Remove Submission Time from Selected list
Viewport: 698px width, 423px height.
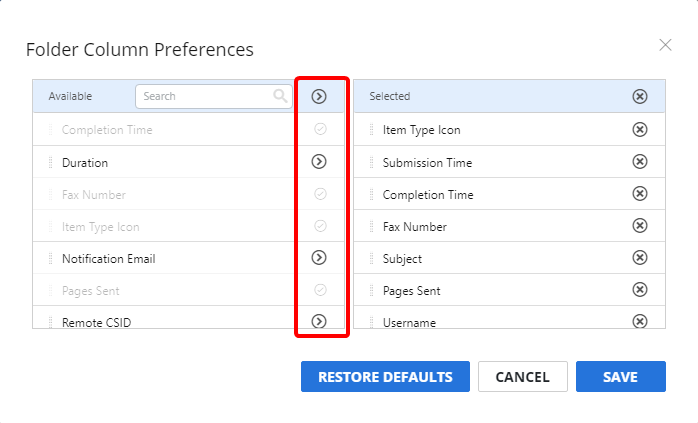tap(640, 162)
